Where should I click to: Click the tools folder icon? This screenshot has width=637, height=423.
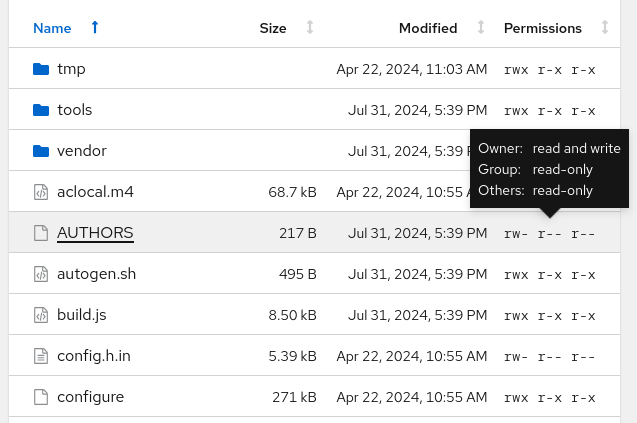click(x=41, y=110)
